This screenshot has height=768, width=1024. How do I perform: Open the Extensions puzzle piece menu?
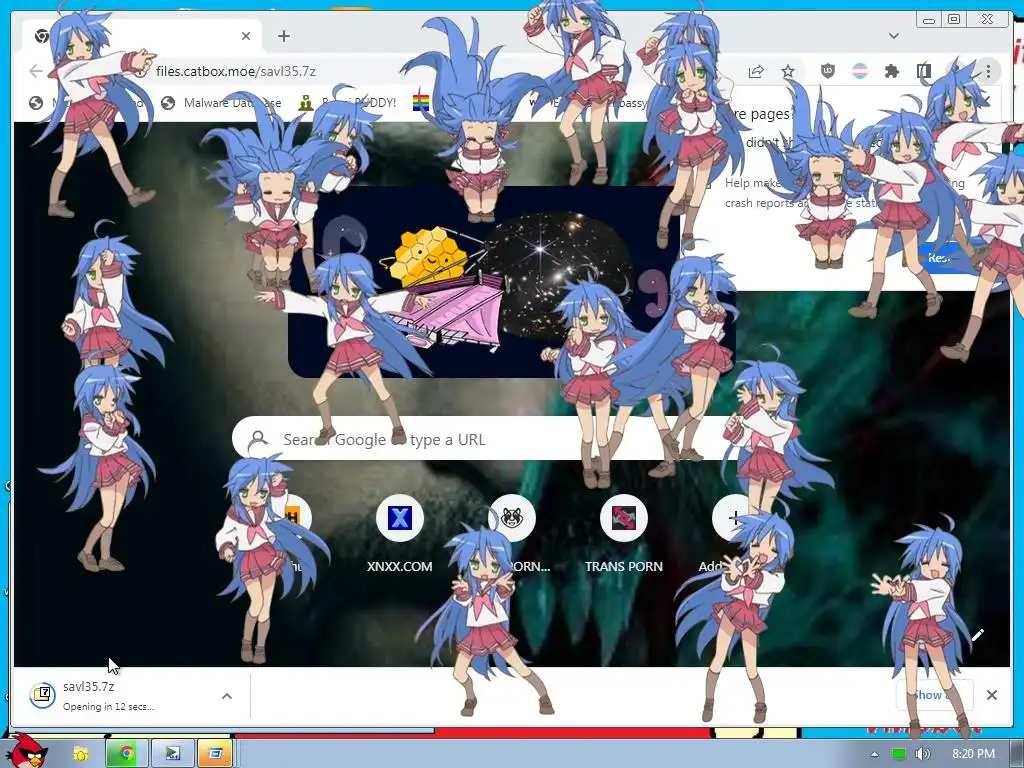click(891, 71)
